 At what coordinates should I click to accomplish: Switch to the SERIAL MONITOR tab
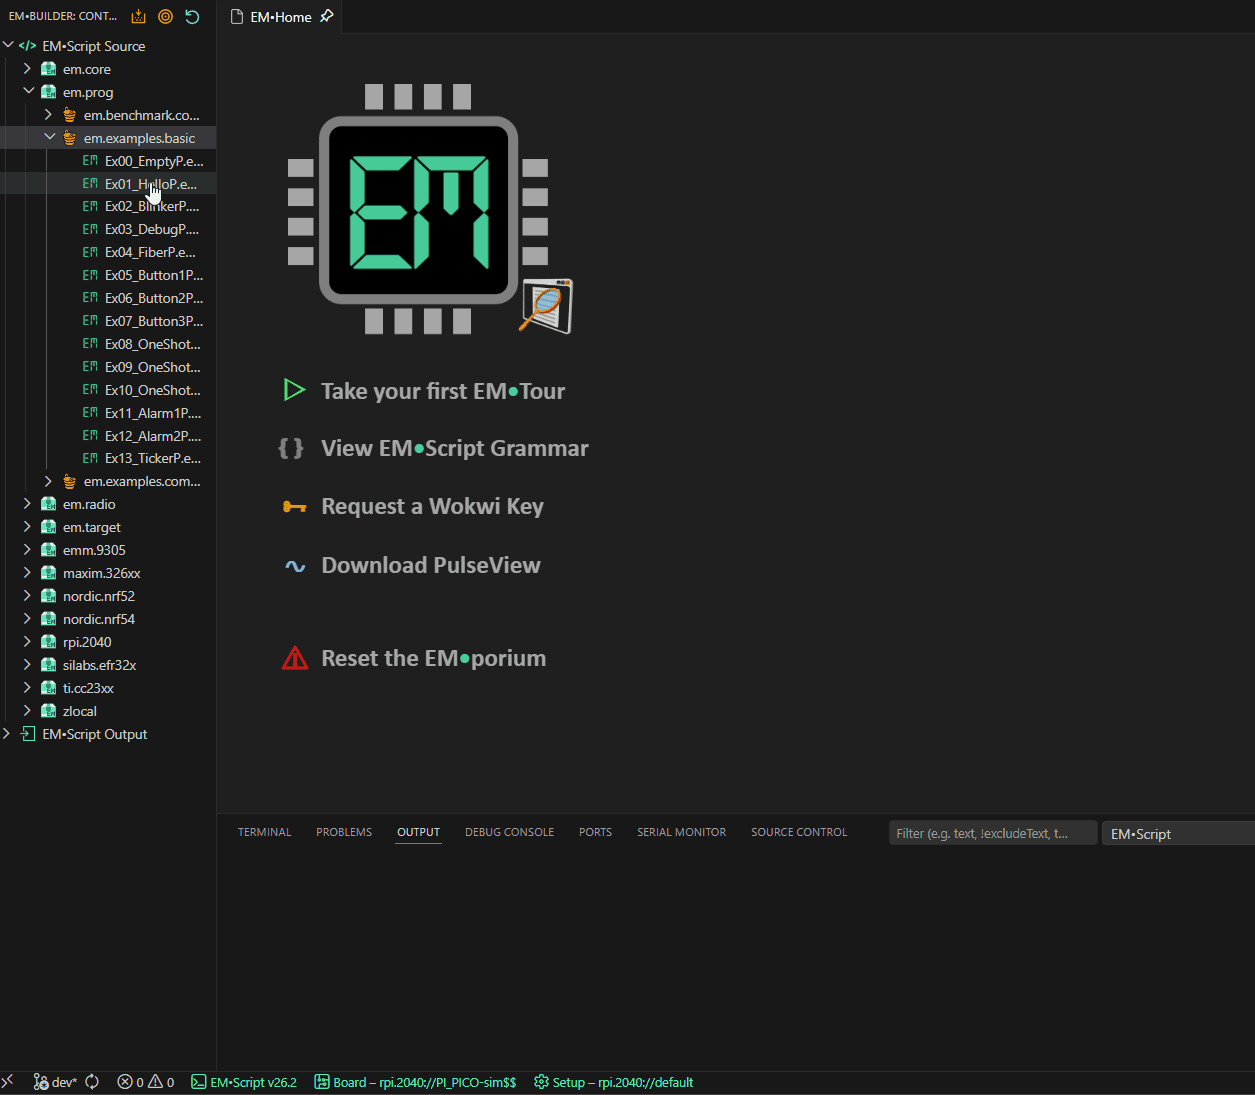[x=681, y=832]
